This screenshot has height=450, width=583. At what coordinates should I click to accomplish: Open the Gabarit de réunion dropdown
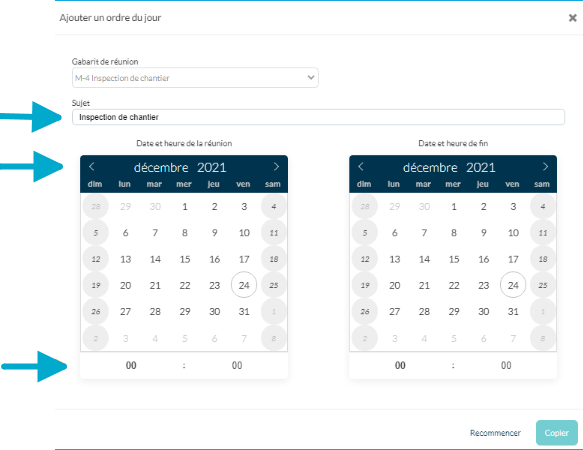point(195,78)
